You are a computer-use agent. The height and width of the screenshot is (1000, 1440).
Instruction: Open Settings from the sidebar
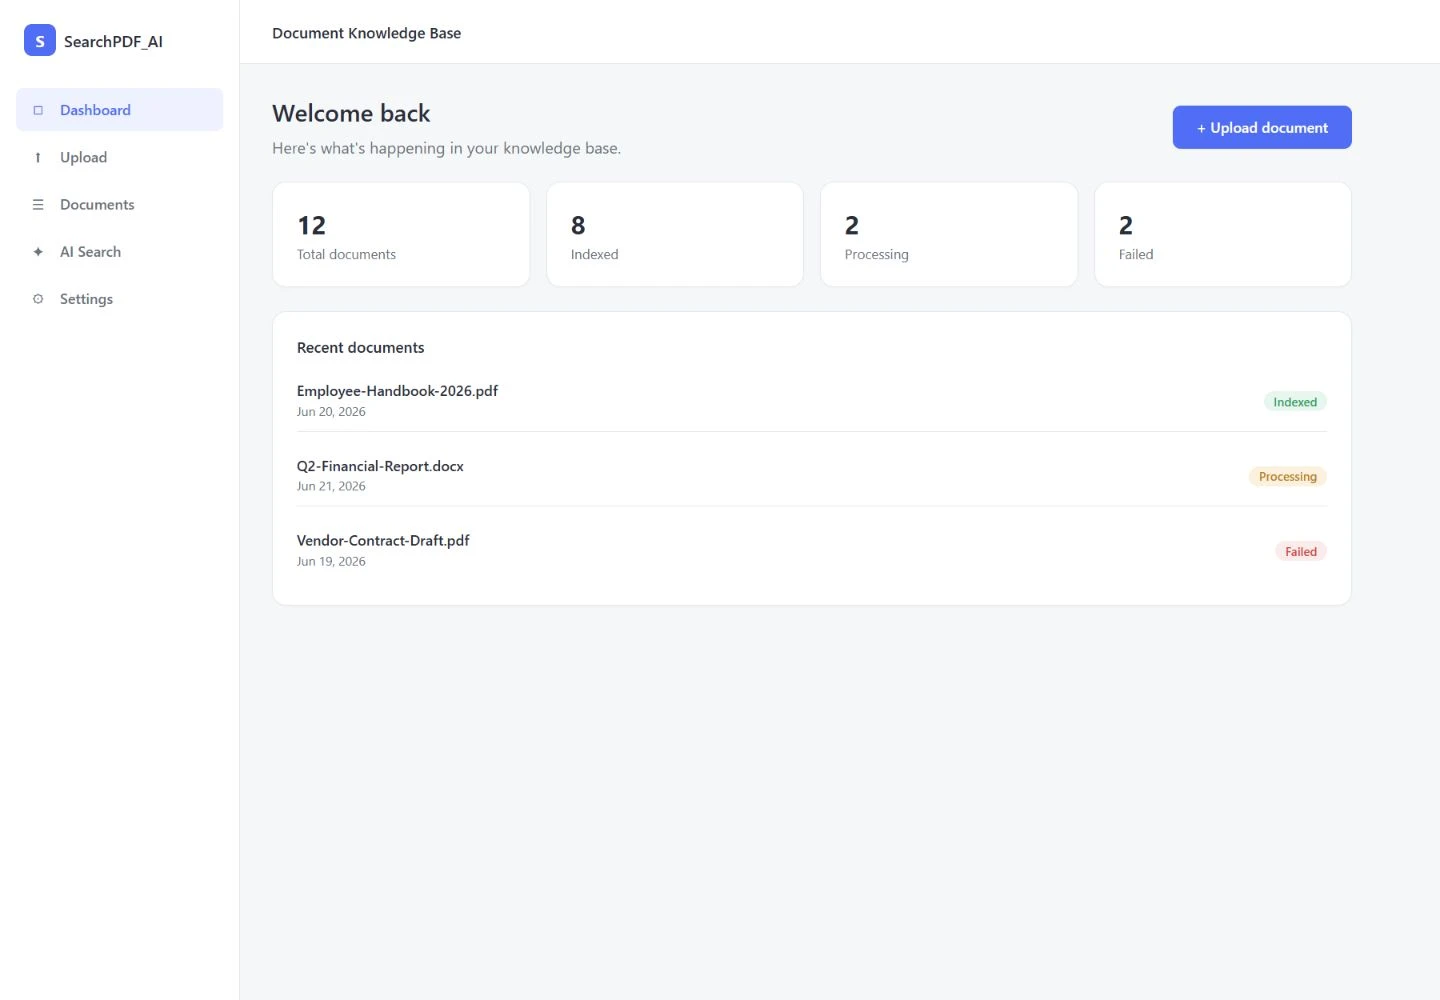[x=120, y=299]
